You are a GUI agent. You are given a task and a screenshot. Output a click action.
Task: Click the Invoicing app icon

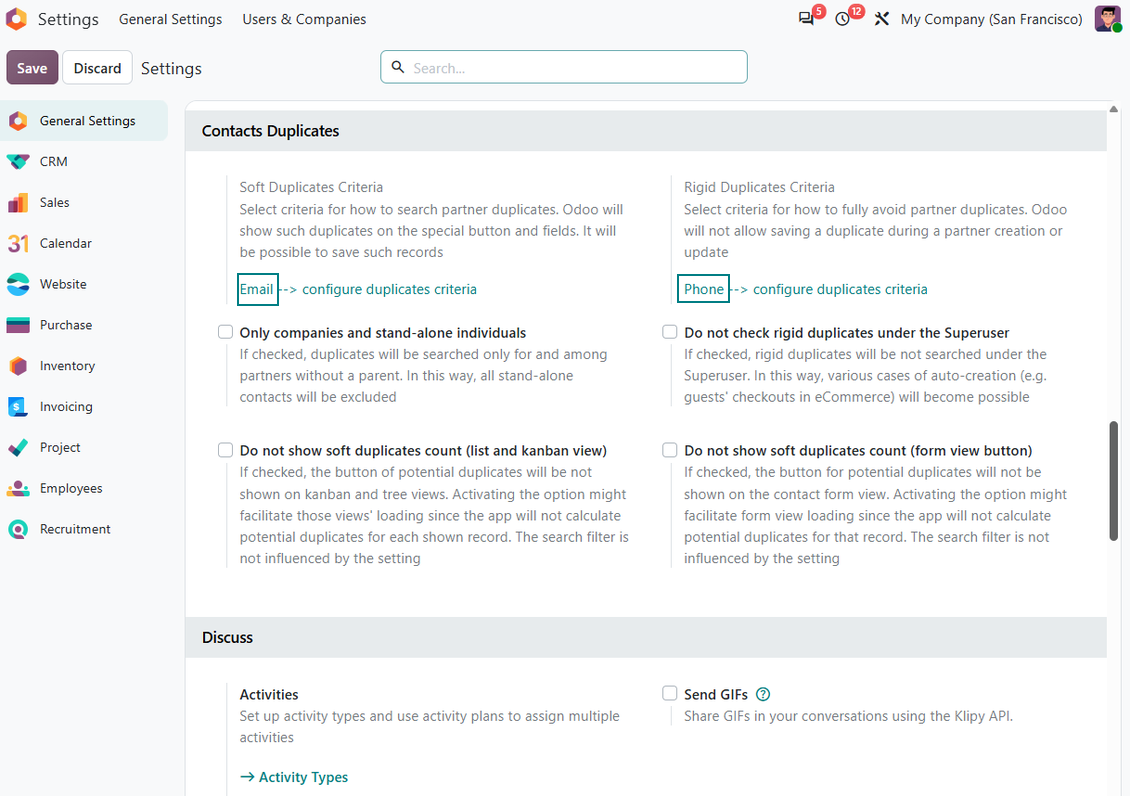[x=18, y=406]
